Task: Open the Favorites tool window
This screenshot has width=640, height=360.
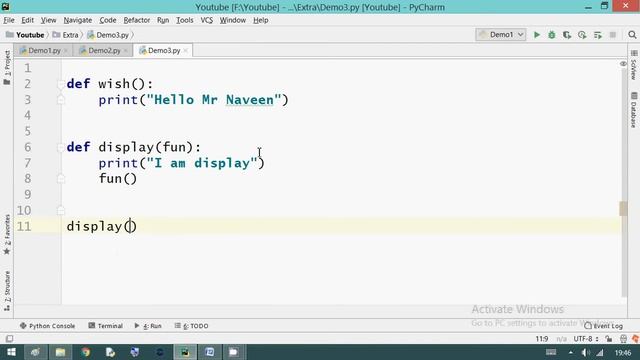Action: point(7,235)
